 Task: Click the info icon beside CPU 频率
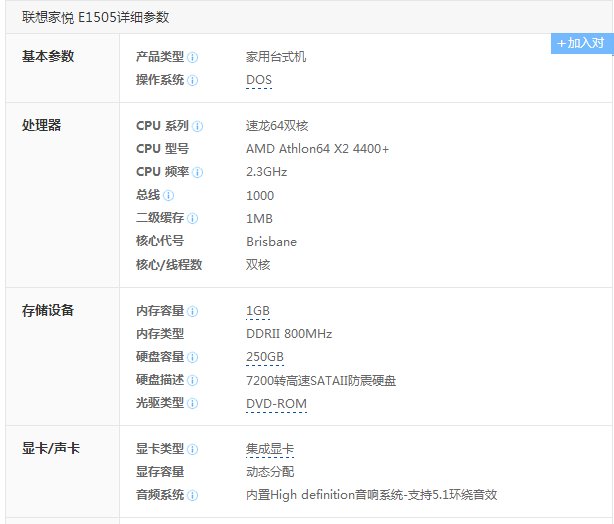pyautogui.click(x=197, y=173)
